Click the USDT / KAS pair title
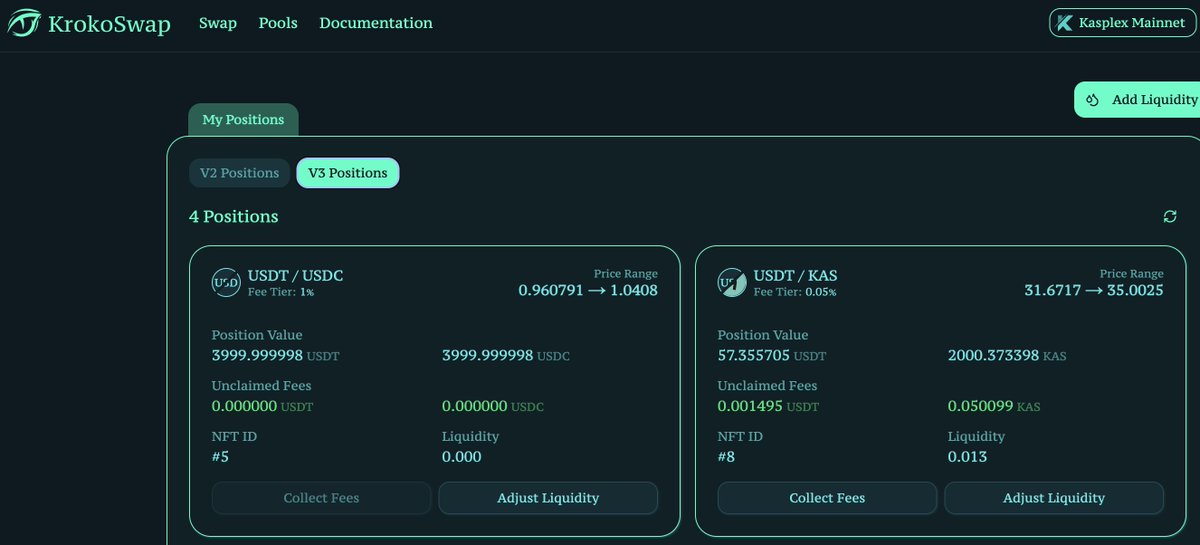1200x545 pixels. click(x=795, y=276)
